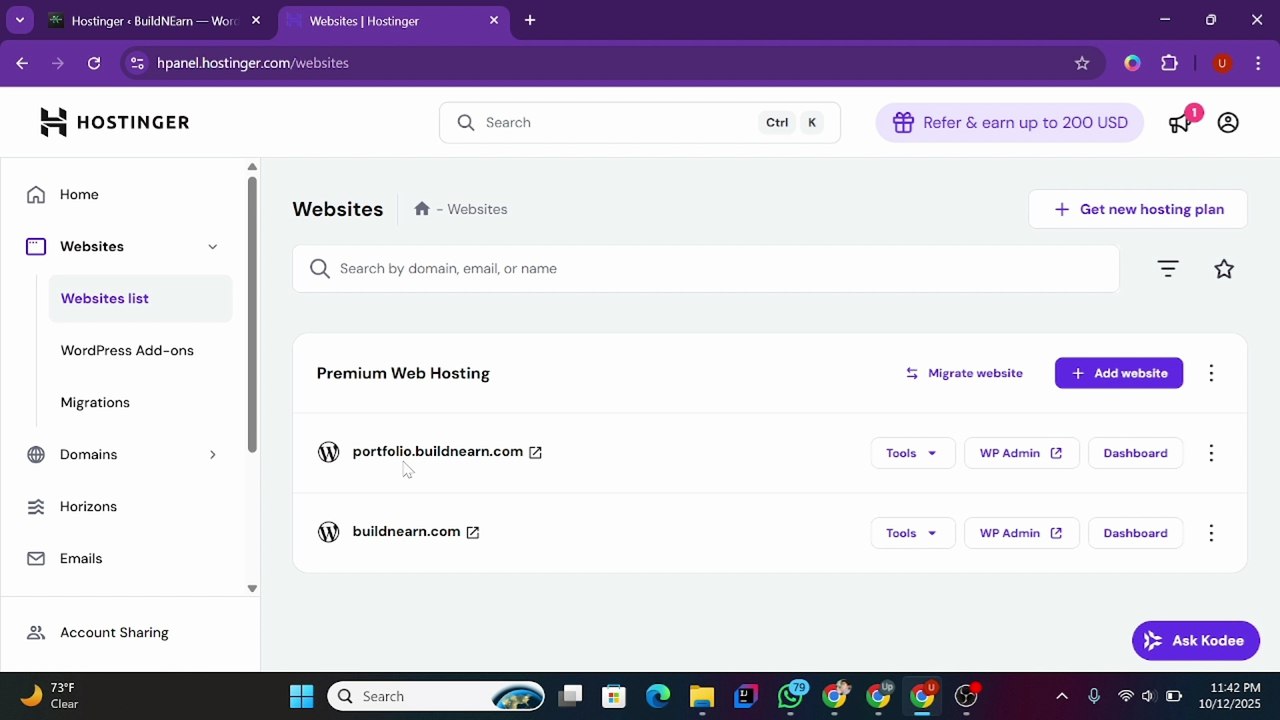1280x720 pixels.
Task: Focus the Search by domain, email, or name field
Action: click(706, 269)
